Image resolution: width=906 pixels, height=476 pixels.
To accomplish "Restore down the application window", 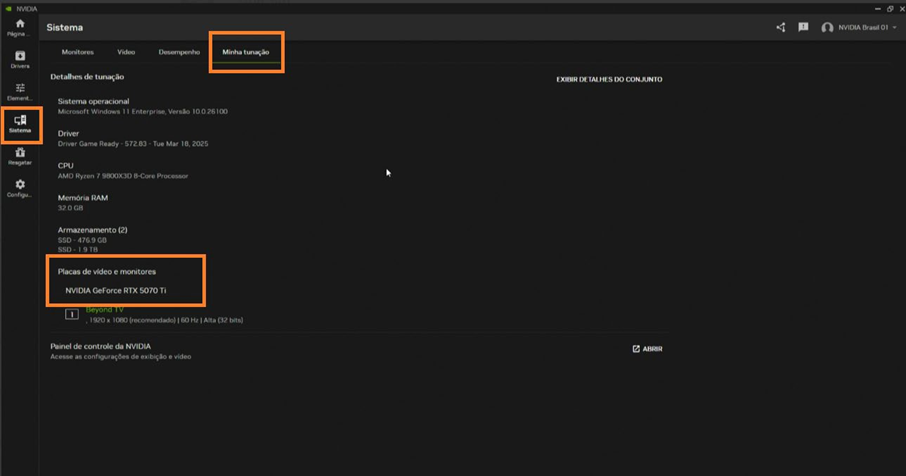I will coord(889,8).
